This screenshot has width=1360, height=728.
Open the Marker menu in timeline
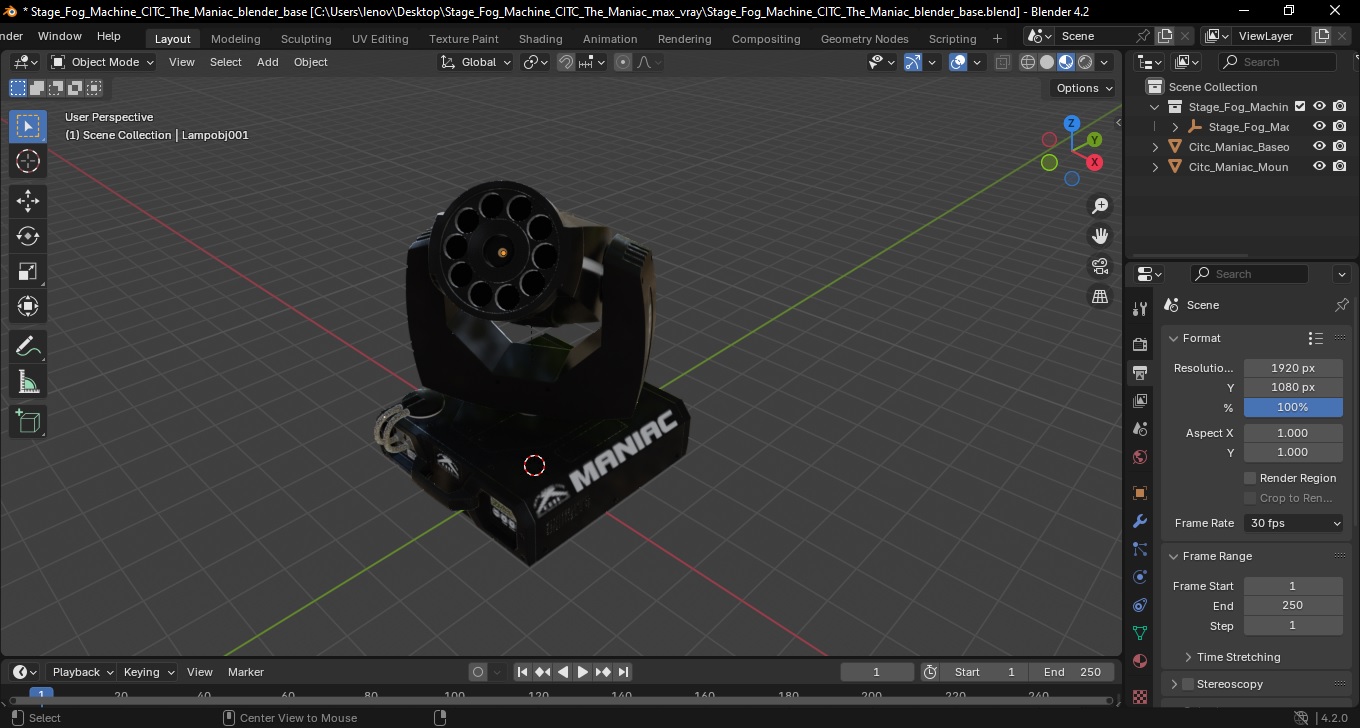tap(246, 672)
